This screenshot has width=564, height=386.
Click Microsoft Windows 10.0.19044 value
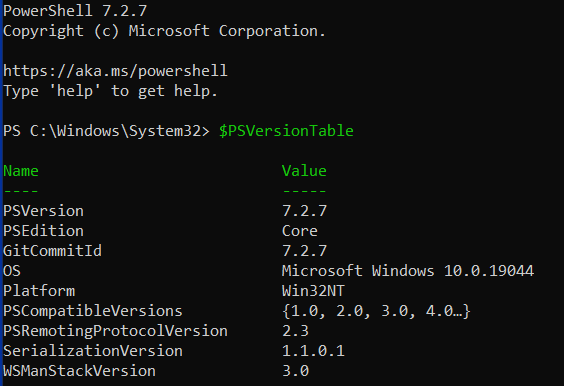(x=408, y=271)
